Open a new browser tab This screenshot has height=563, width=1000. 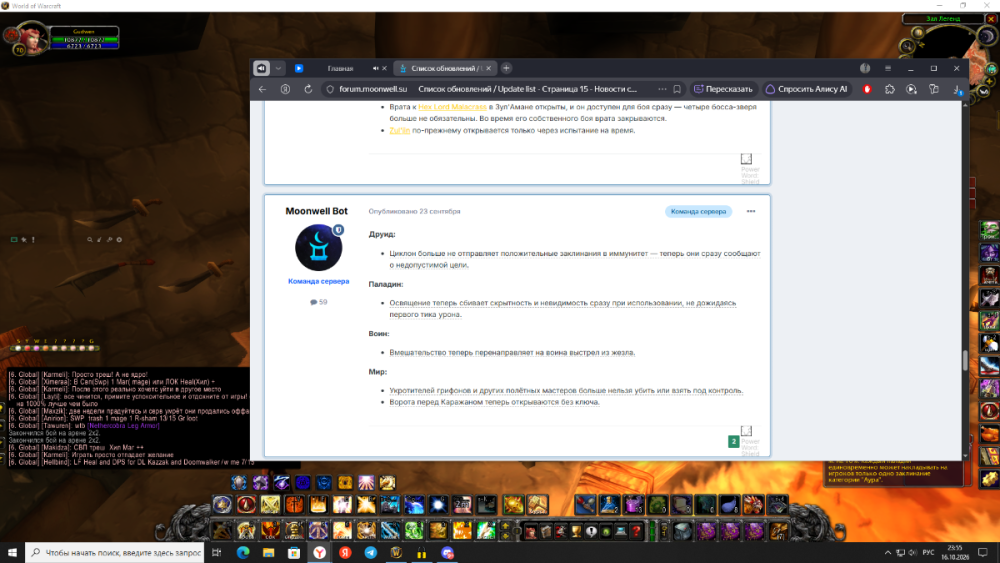(506, 68)
